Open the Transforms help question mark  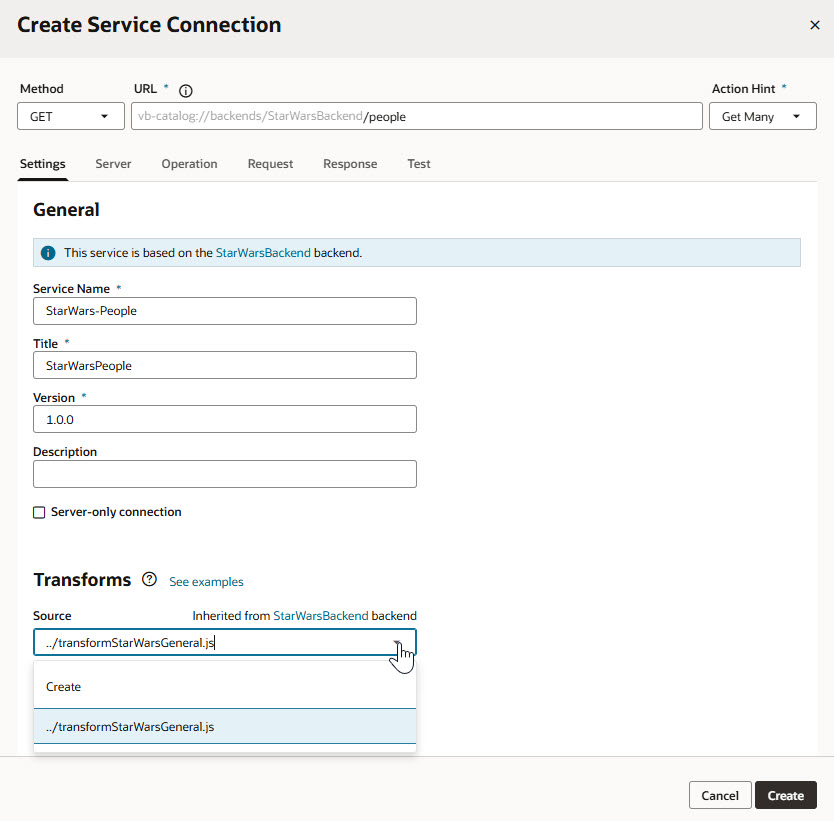point(149,579)
